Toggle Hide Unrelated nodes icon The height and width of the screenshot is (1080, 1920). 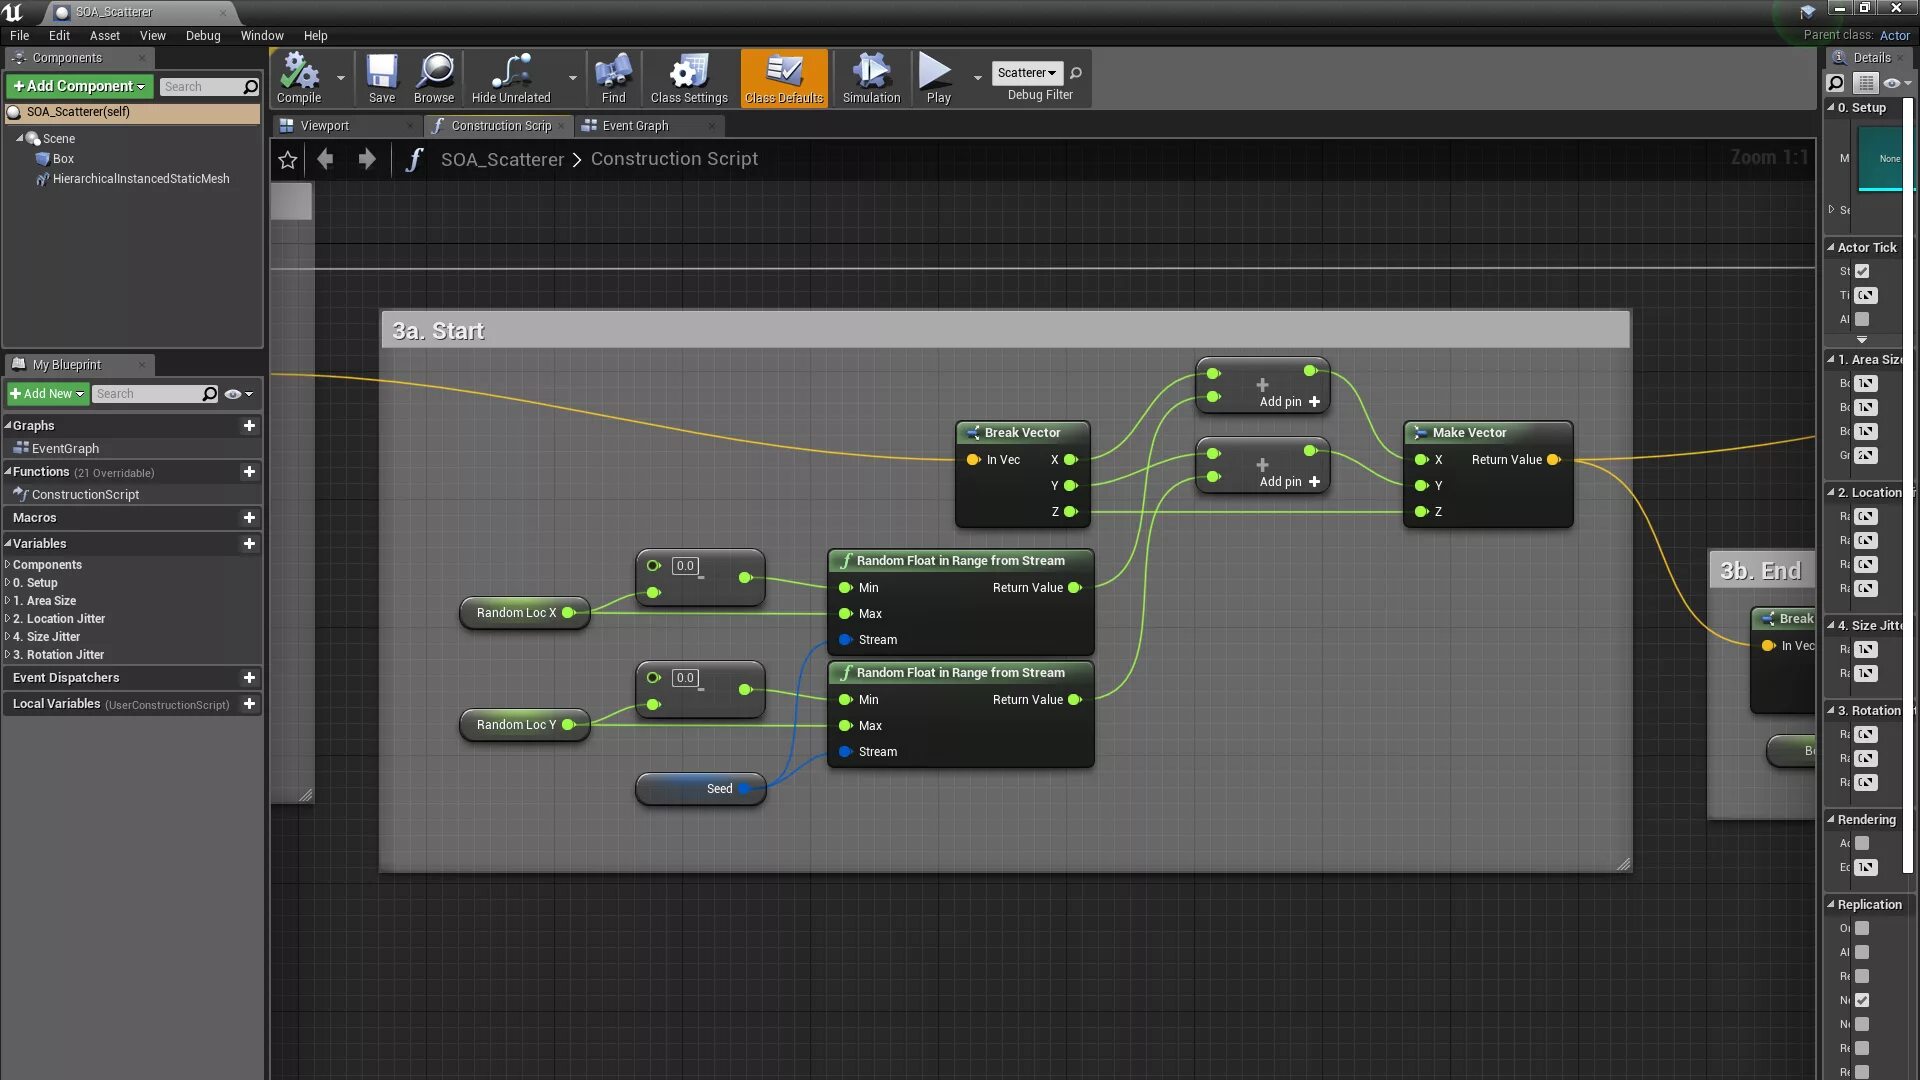pyautogui.click(x=511, y=78)
